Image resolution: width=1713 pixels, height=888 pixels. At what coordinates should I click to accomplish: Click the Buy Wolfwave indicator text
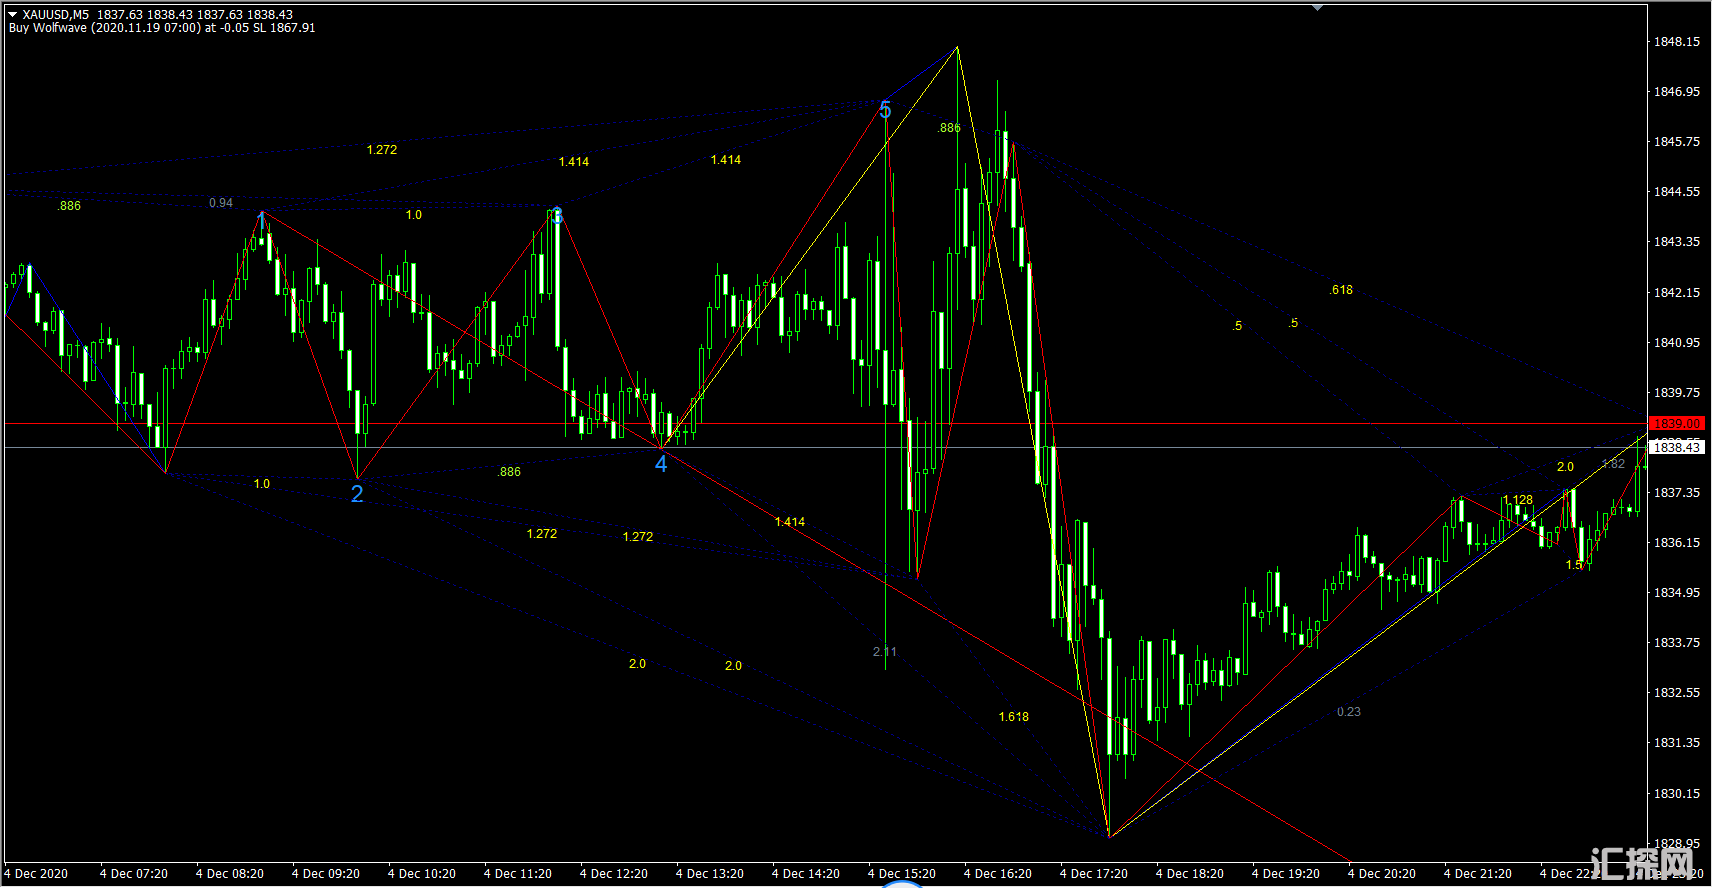click(160, 28)
